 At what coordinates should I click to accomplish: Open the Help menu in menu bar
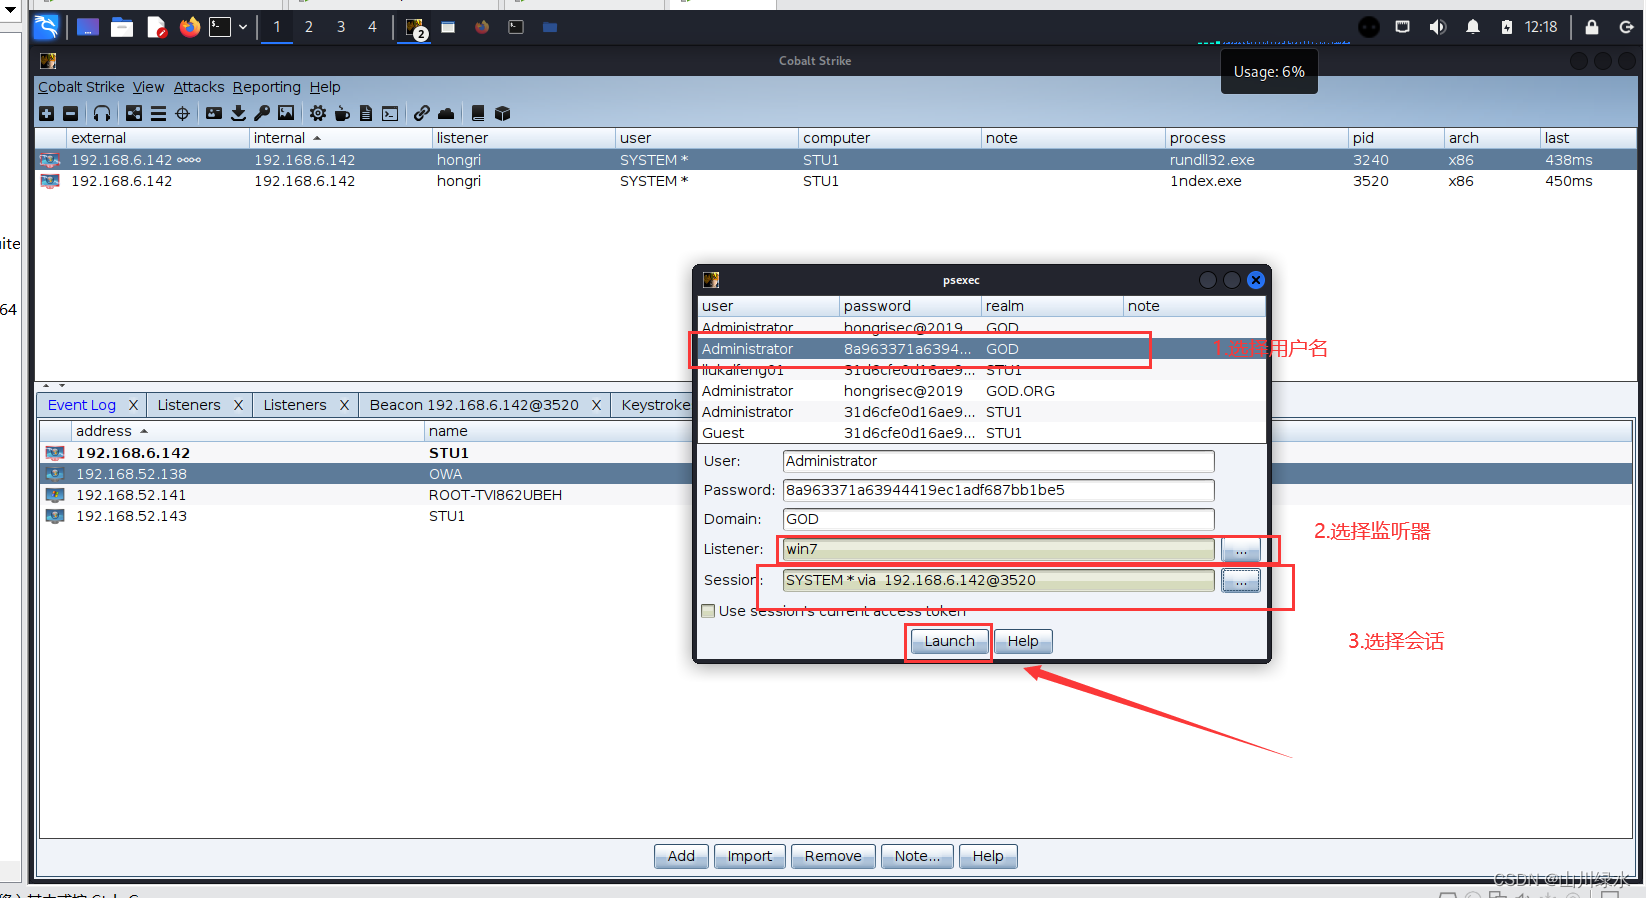tap(325, 87)
